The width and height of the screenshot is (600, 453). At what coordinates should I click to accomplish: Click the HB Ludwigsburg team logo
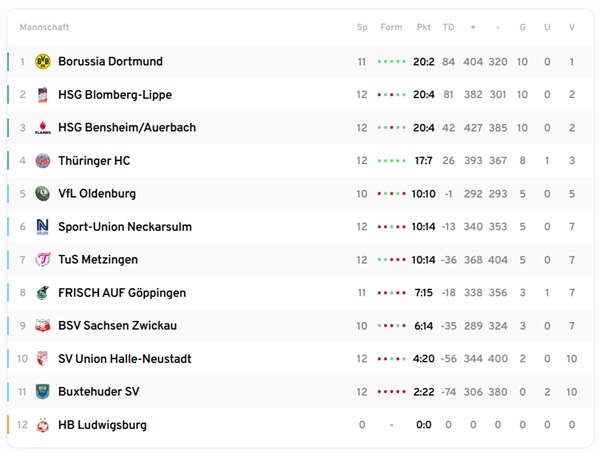(x=42, y=425)
